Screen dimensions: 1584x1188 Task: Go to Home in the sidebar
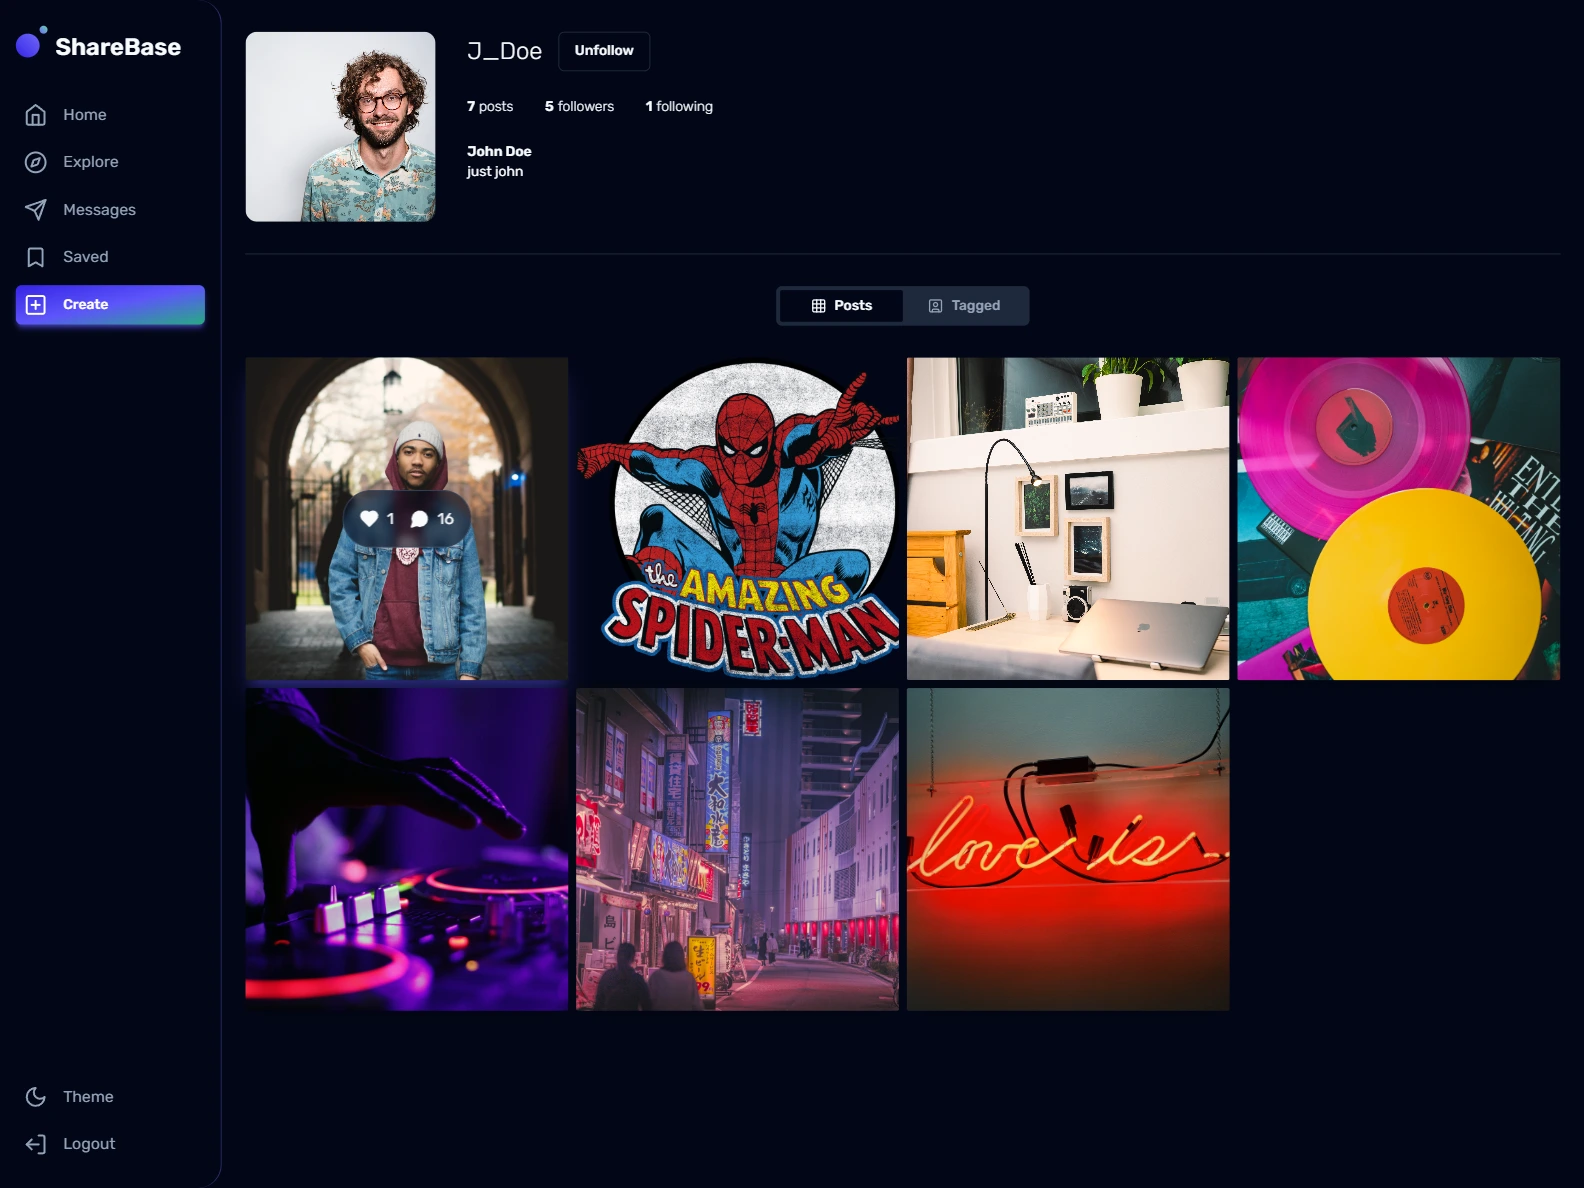[110, 115]
